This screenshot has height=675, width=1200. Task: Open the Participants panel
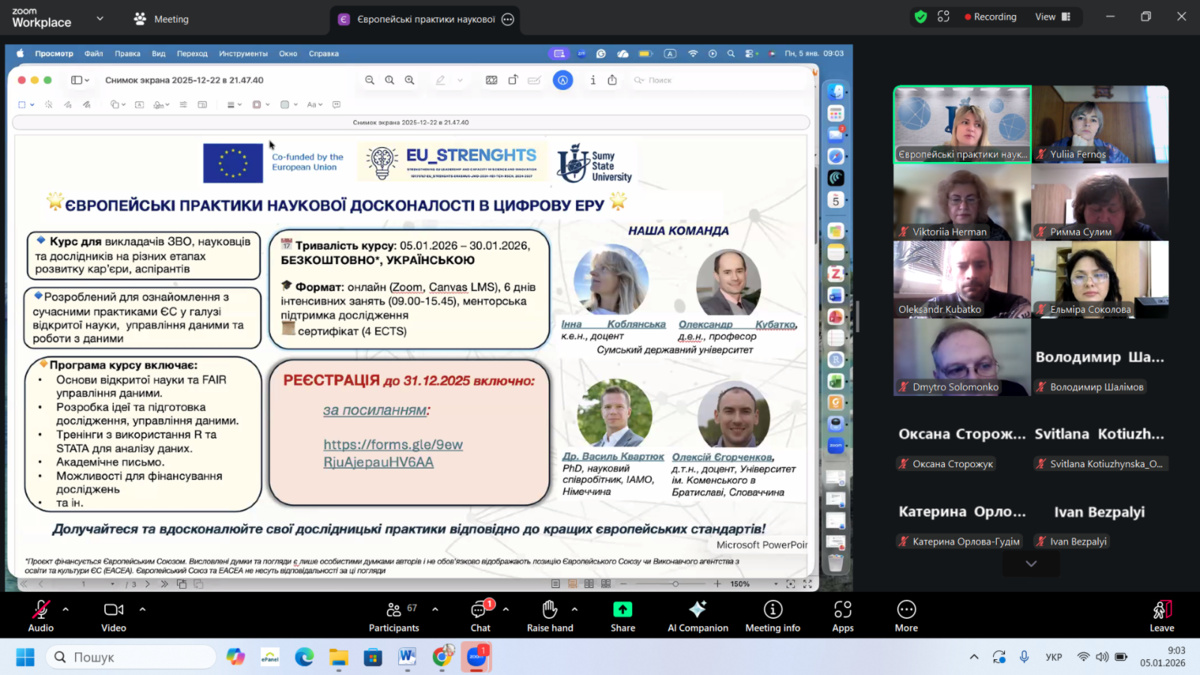tap(393, 614)
